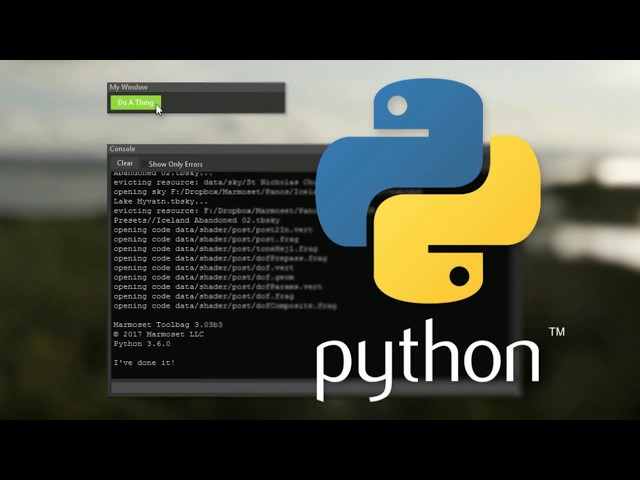
Task: Select the 'I've done it!' console line
Action: click(144, 362)
